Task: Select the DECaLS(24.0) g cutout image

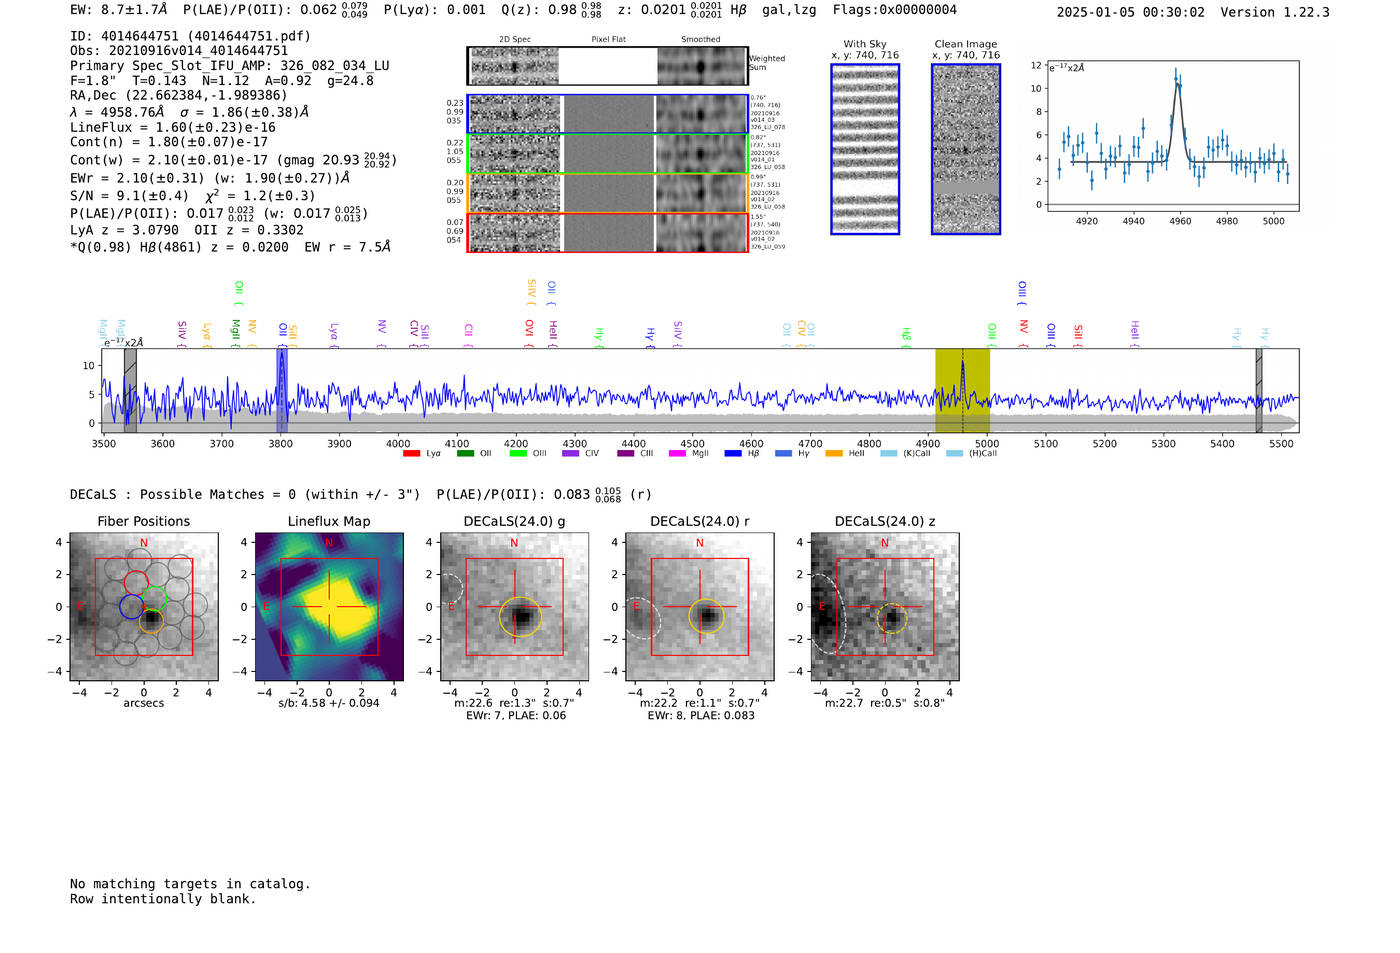Action: click(514, 607)
